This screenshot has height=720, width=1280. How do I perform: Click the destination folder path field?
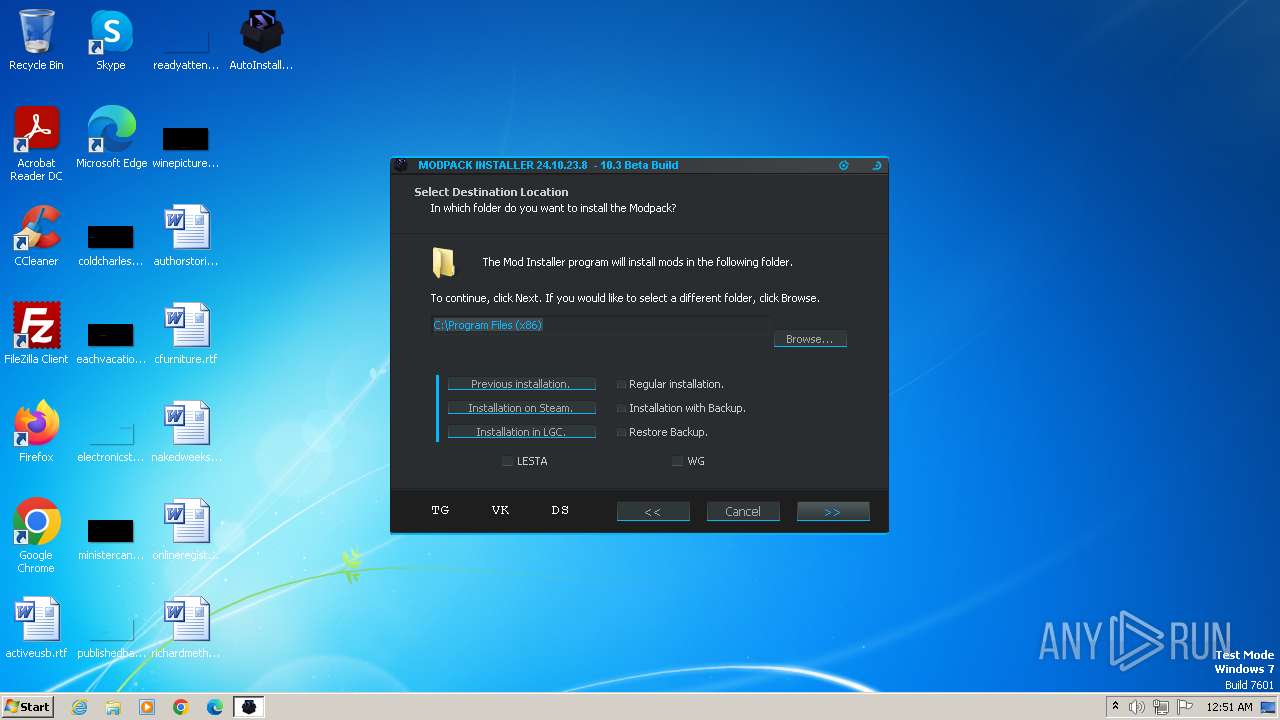[600, 325]
